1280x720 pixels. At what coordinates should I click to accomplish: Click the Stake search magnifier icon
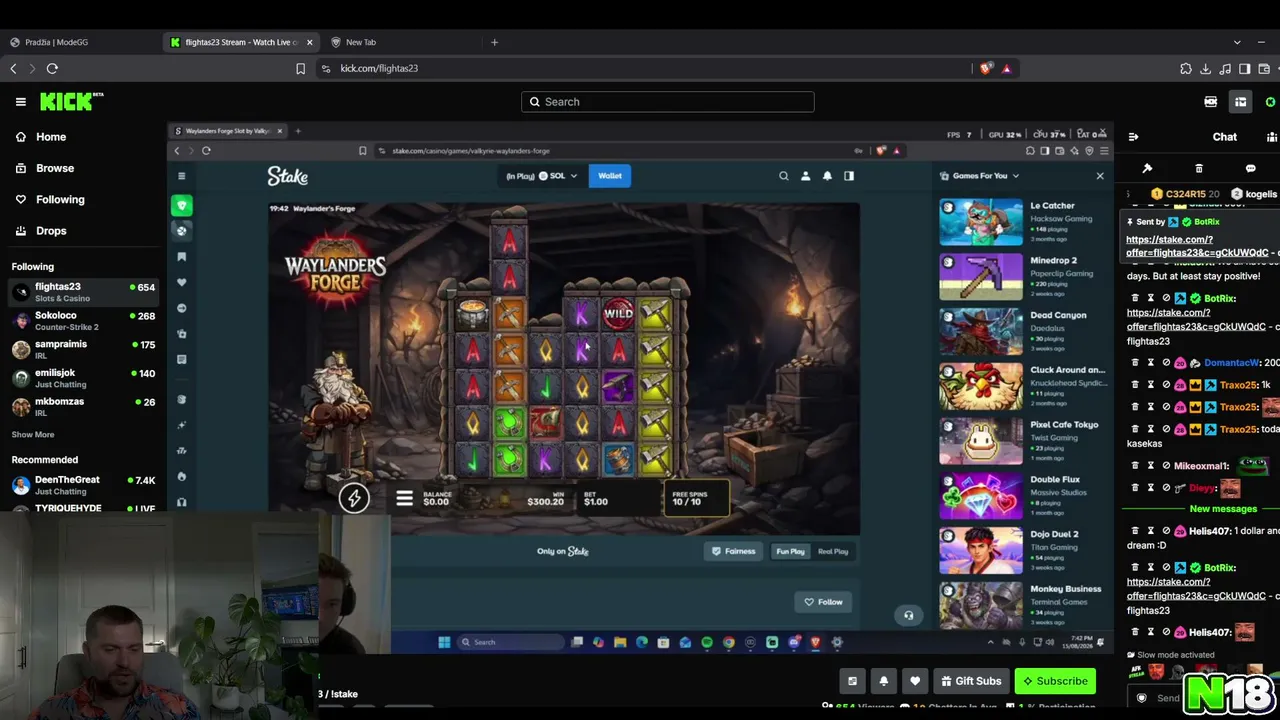click(784, 176)
